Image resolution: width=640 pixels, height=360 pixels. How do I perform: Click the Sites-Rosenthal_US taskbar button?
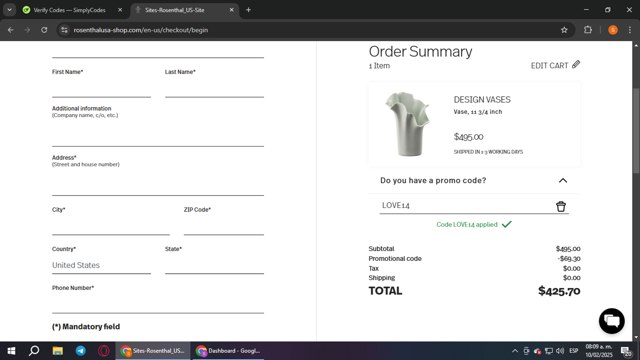click(153, 351)
